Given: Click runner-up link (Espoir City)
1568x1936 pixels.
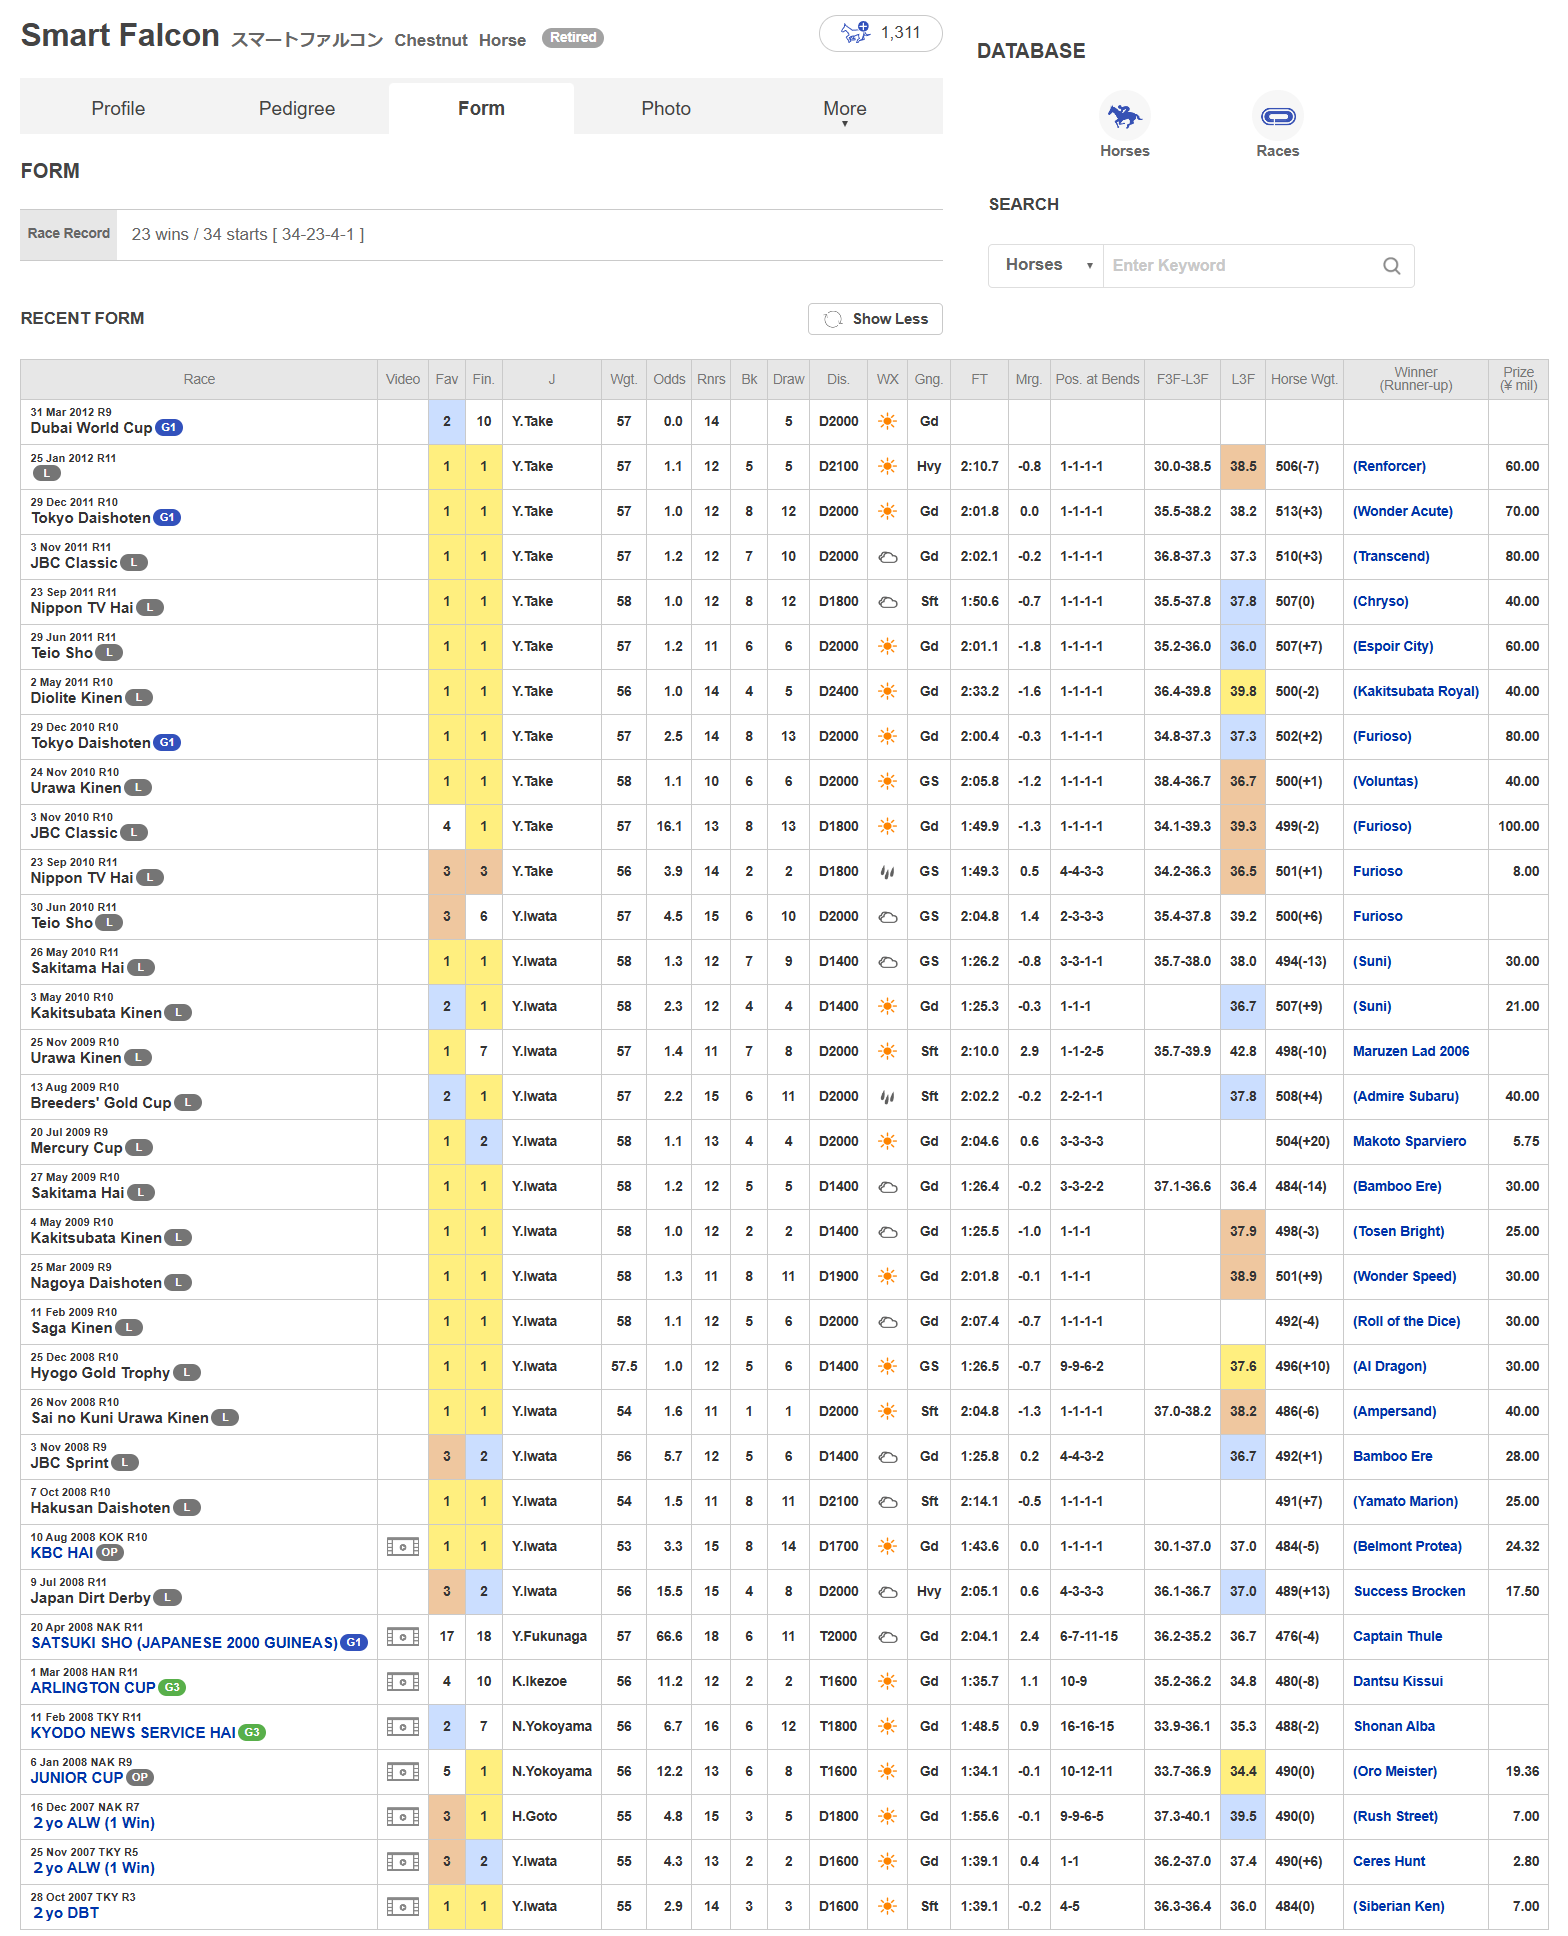Looking at the screenshot, I should (1392, 647).
